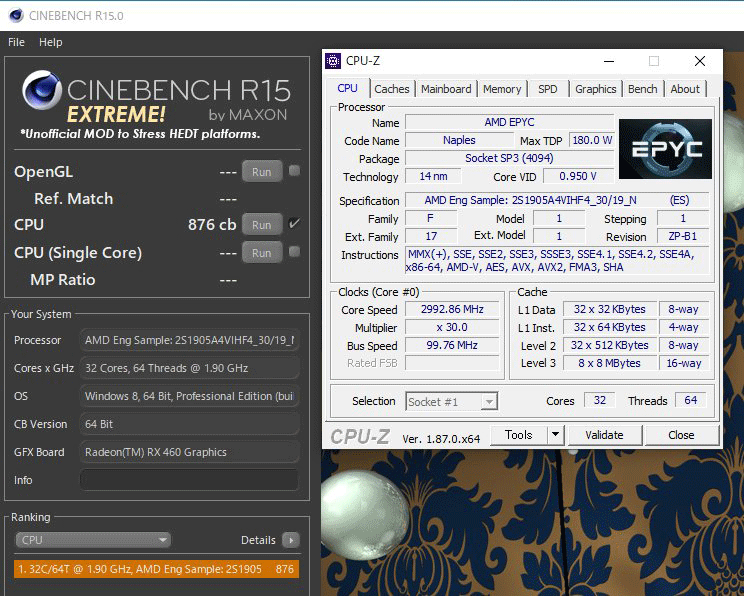
Task: Switch to the Memory tab
Action: click(502, 89)
